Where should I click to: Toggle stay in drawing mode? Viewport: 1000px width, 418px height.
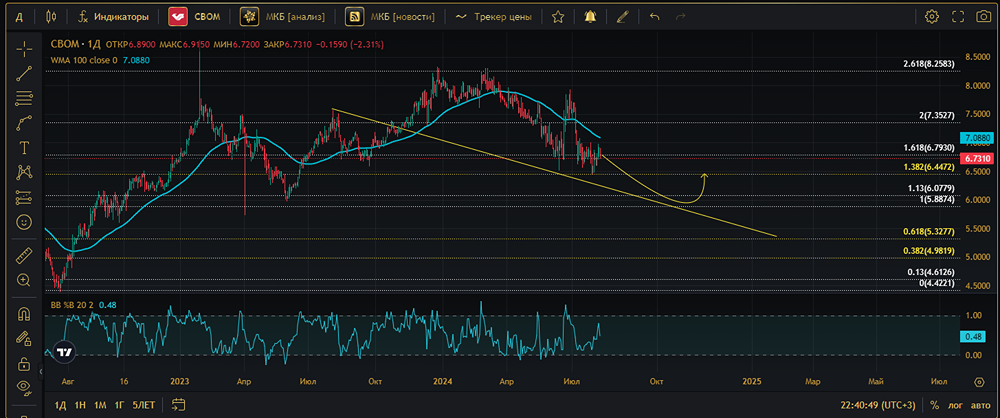pos(24,338)
